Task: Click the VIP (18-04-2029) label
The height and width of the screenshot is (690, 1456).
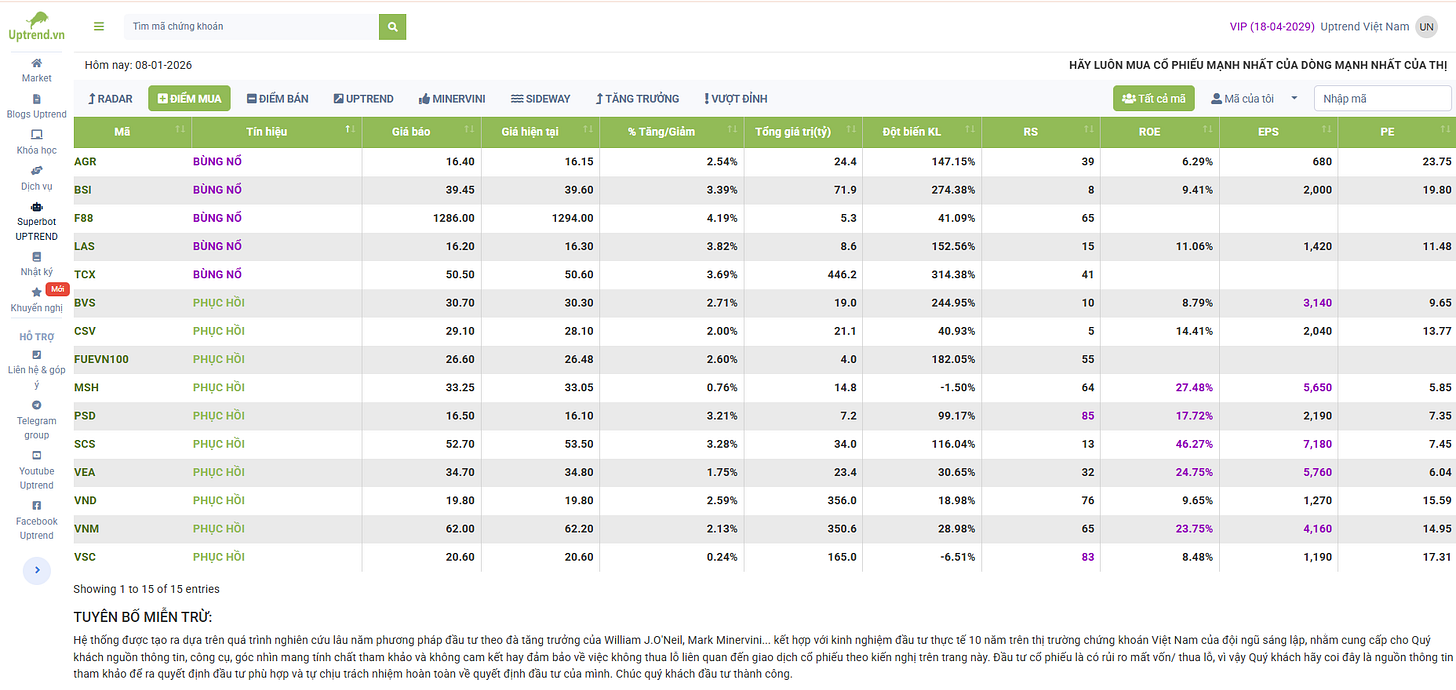Action: 1272,27
